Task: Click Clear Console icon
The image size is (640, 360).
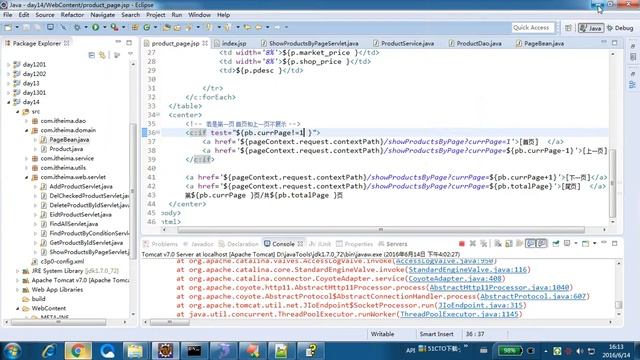Action: (x=498, y=244)
